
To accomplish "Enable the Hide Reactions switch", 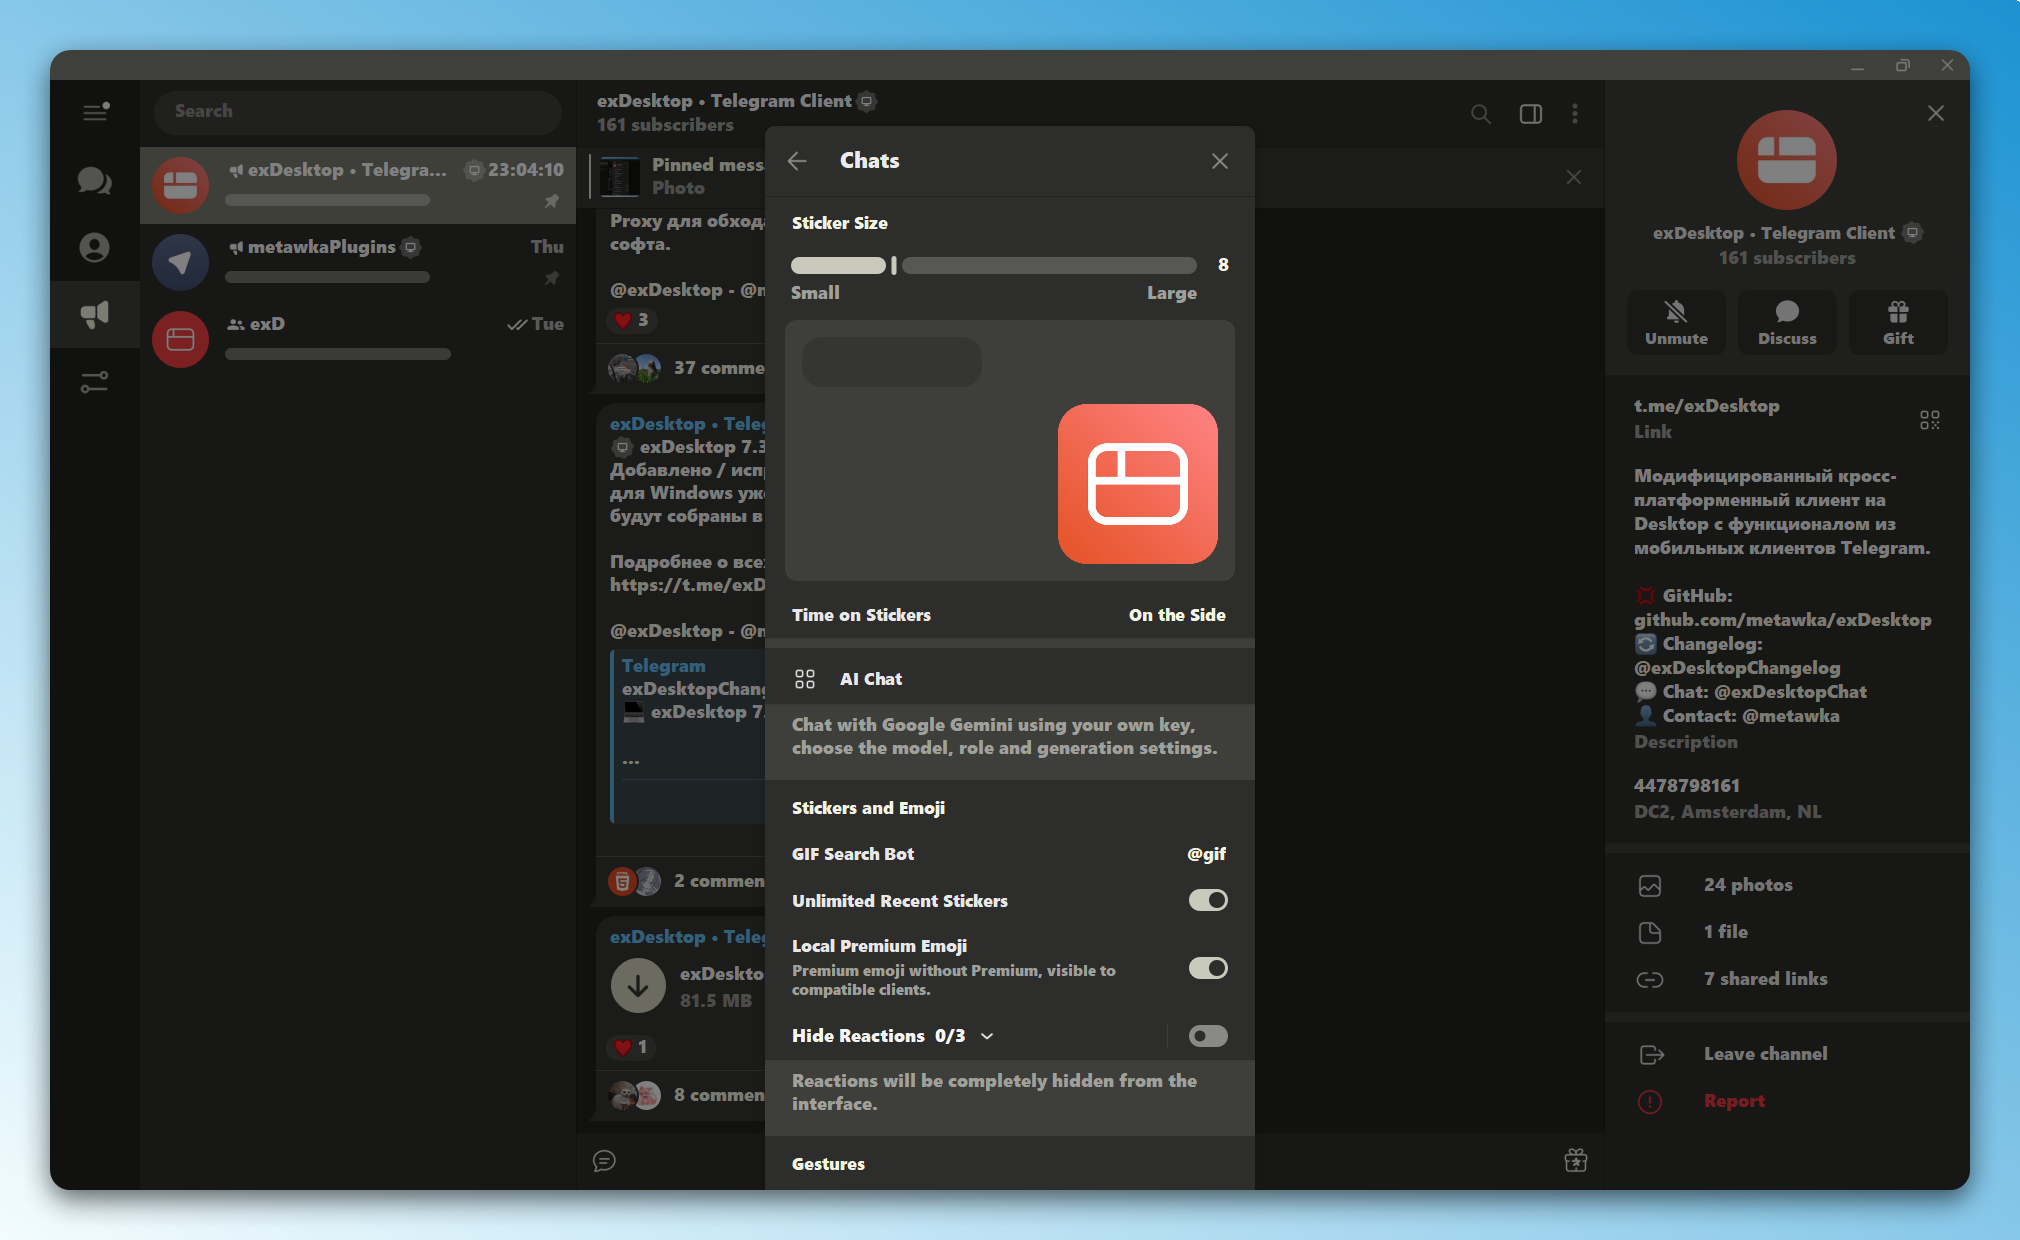I will pyautogui.click(x=1208, y=1036).
